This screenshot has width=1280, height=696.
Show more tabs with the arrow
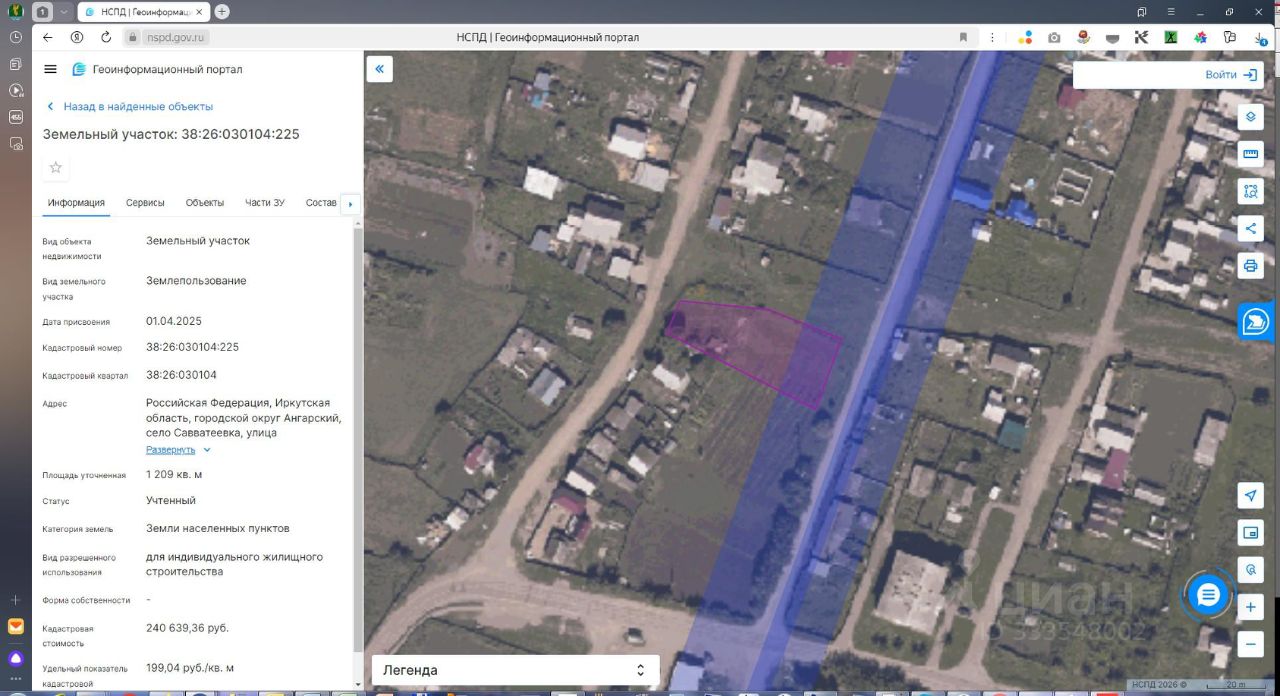[350, 204]
